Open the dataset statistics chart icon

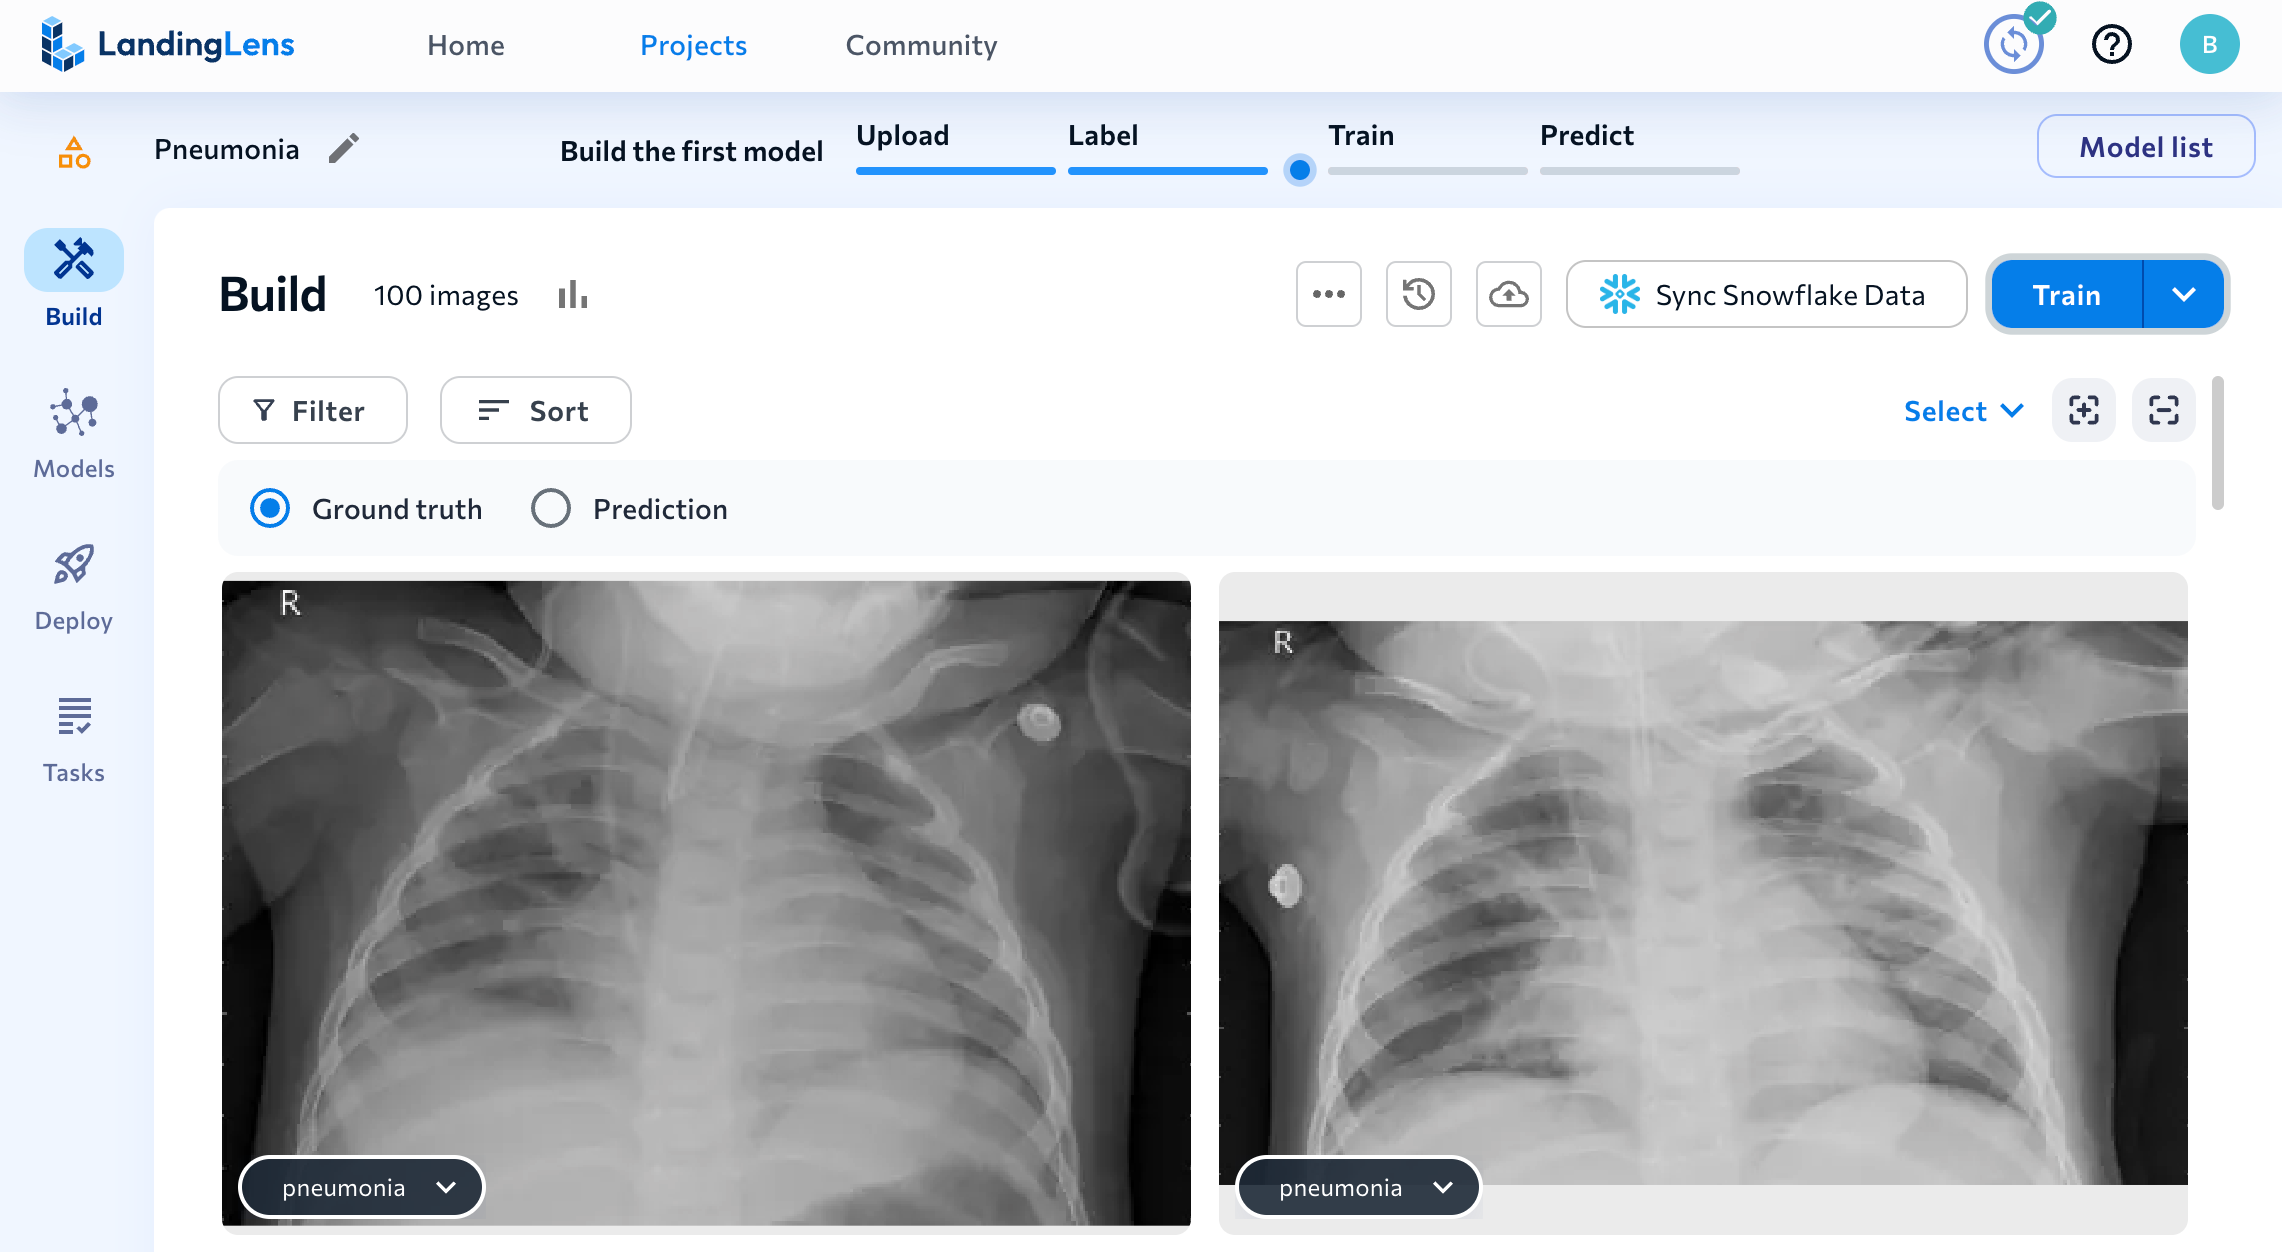point(572,294)
